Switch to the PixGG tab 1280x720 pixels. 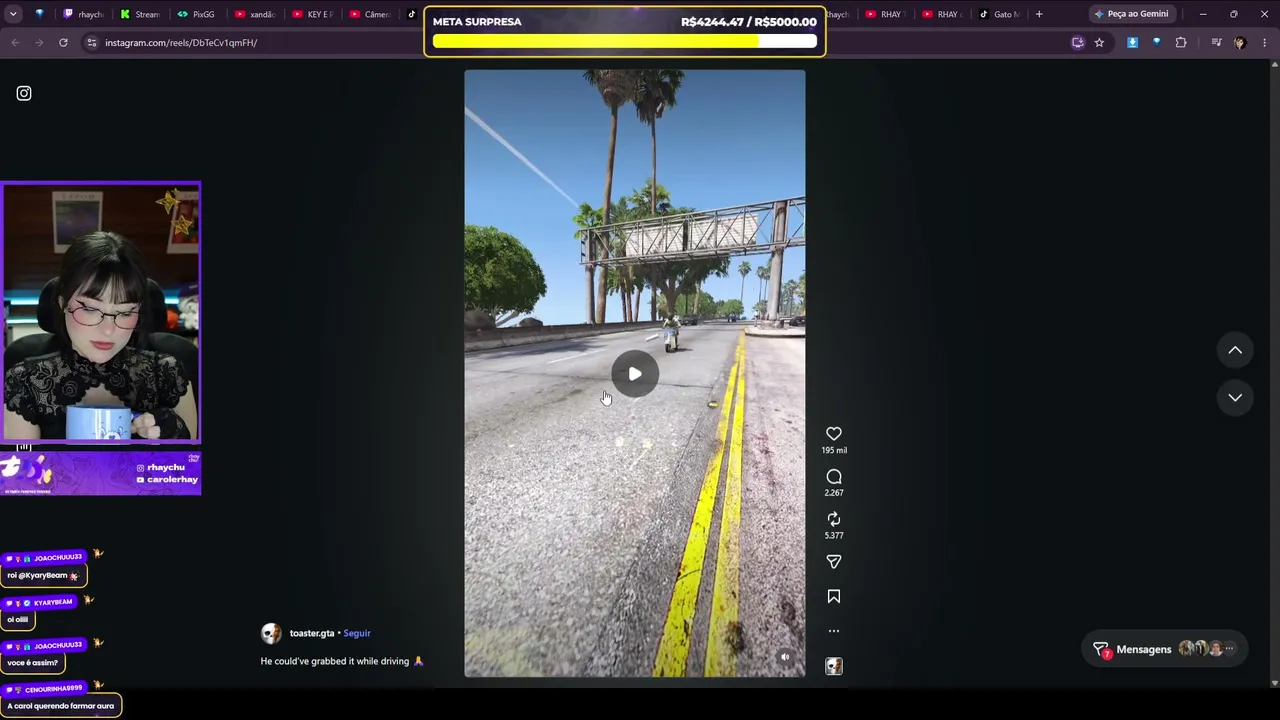(x=197, y=14)
